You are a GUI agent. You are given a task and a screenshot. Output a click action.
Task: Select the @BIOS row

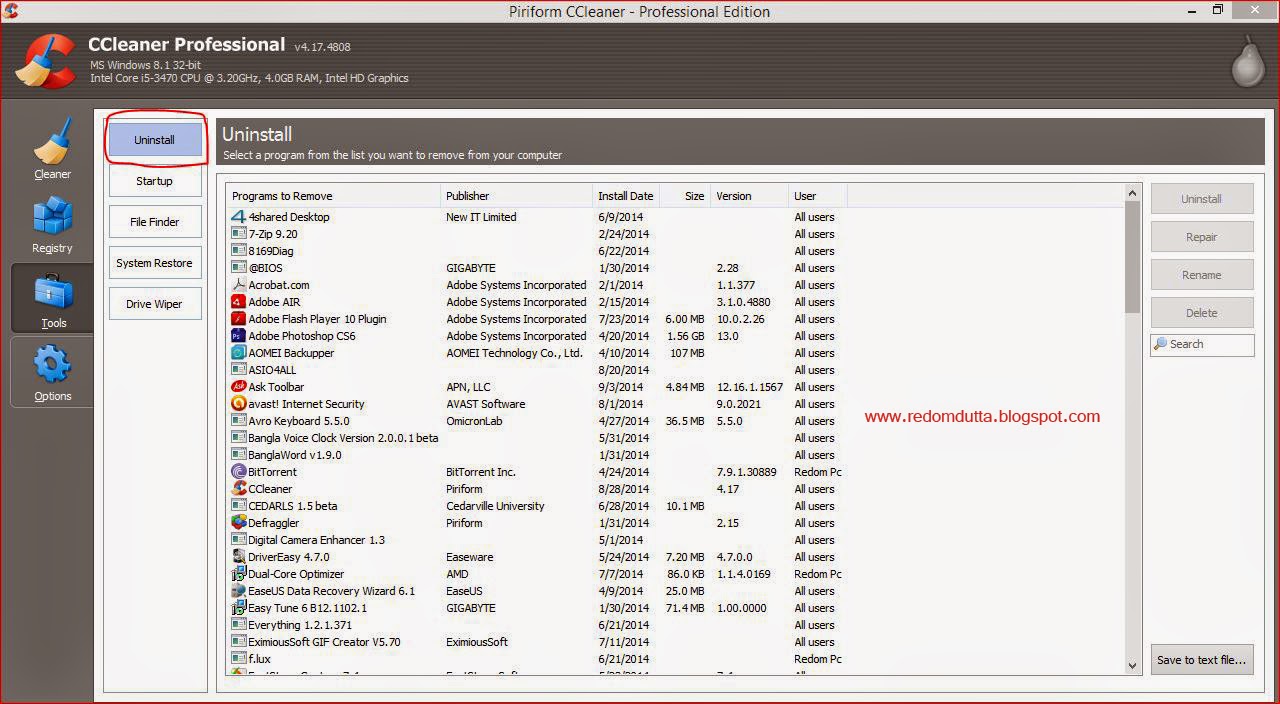coord(675,268)
